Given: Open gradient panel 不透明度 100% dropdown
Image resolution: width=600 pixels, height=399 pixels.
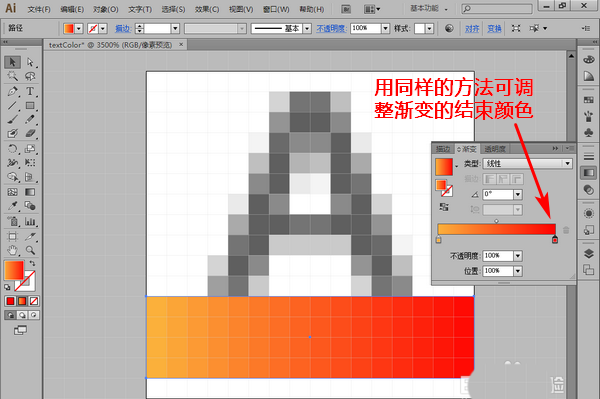Looking at the screenshot, I should coord(518,256).
